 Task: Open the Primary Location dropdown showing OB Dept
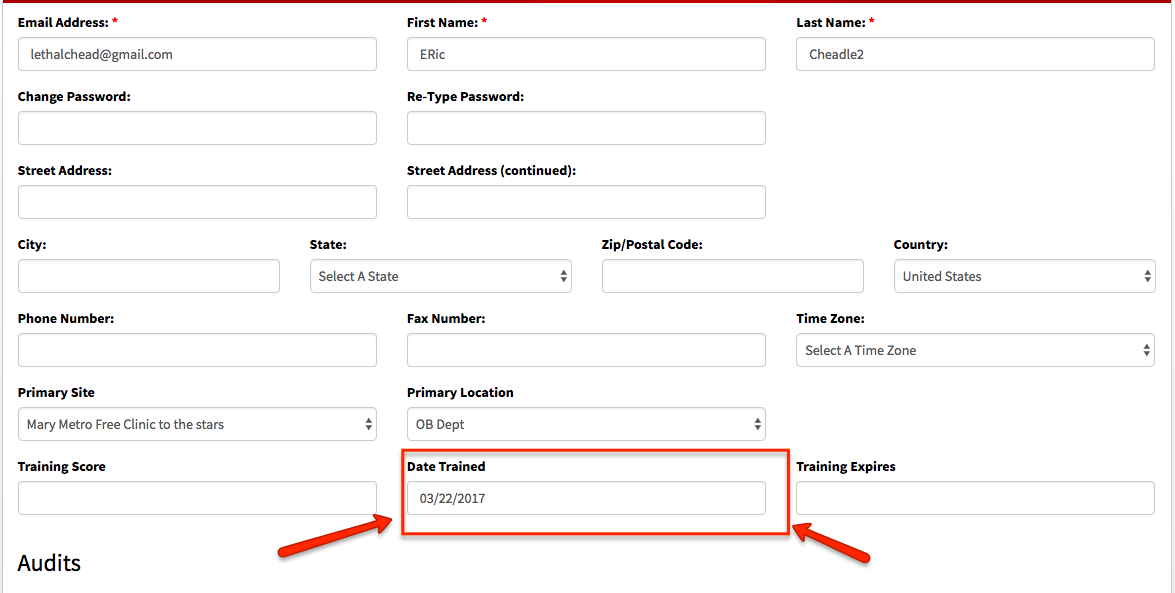click(x=586, y=424)
